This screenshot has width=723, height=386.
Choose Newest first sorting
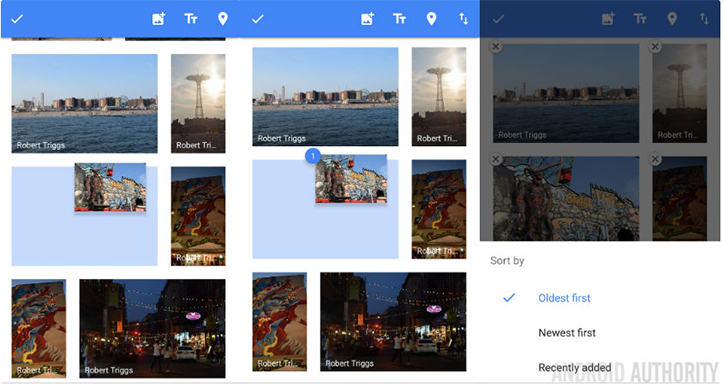(x=567, y=333)
